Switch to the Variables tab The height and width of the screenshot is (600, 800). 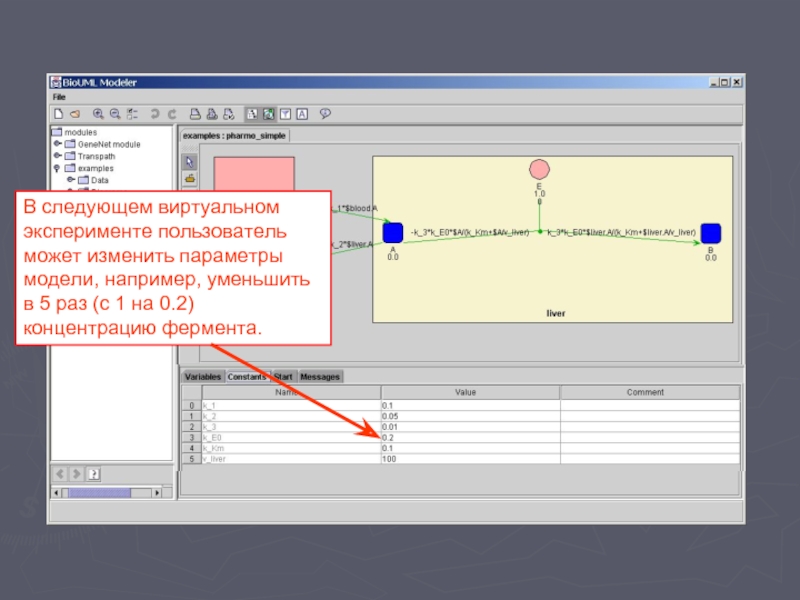[202, 377]
